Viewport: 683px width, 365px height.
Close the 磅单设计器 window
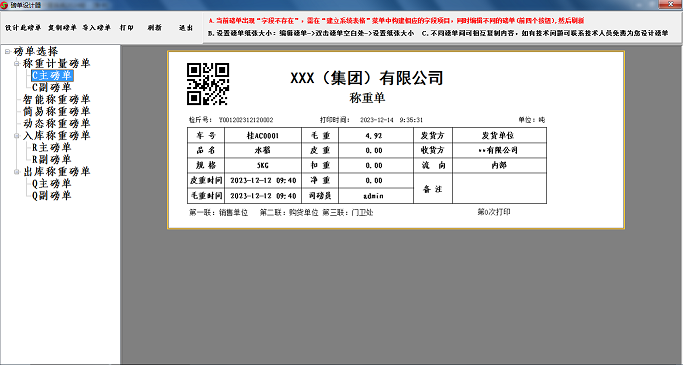[671, 4]
